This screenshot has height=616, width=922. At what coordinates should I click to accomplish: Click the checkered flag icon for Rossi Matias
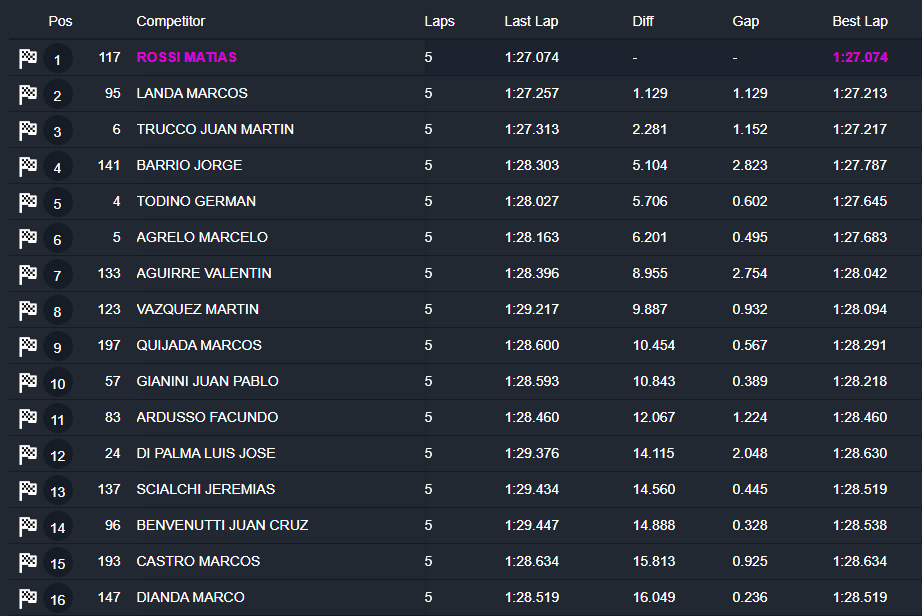(28, 58)
